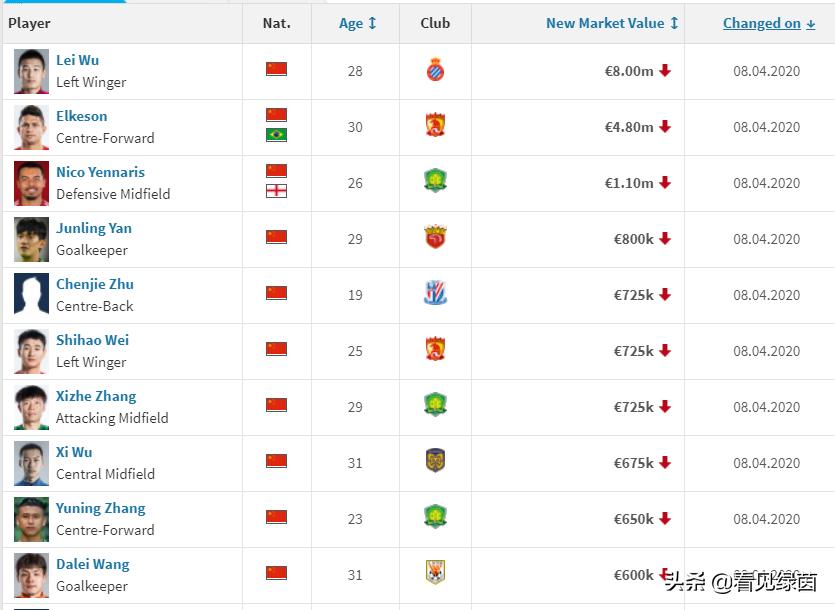835x610 pixels.
Task: Click the club crest beside Elkeson
Action: (x=435, y=127)
